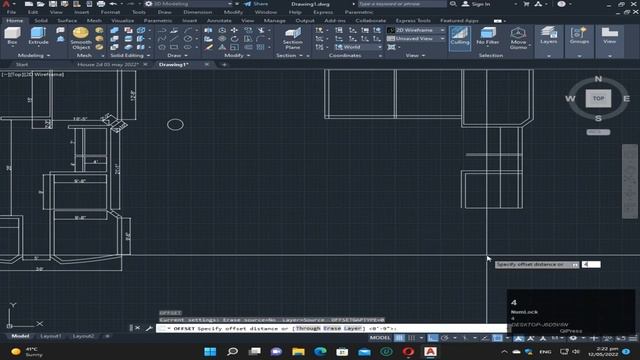Expand the Modeling panel
The width and height of the screenshot is (640, 360).
(x=33, y=56)
